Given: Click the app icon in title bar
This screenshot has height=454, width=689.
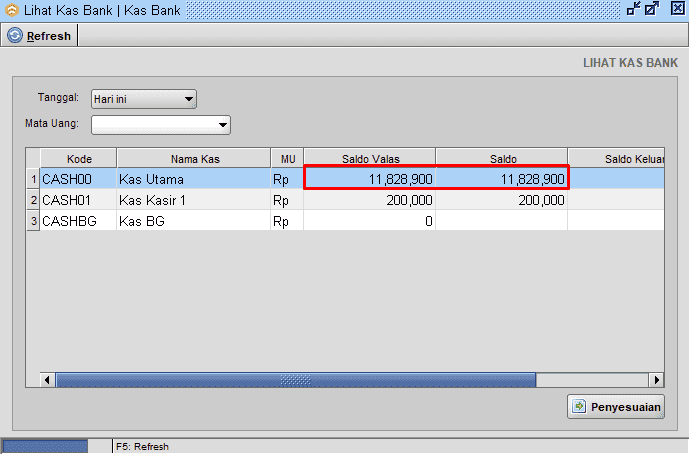Looking at the screenshot, I should (x=12, y=8).
